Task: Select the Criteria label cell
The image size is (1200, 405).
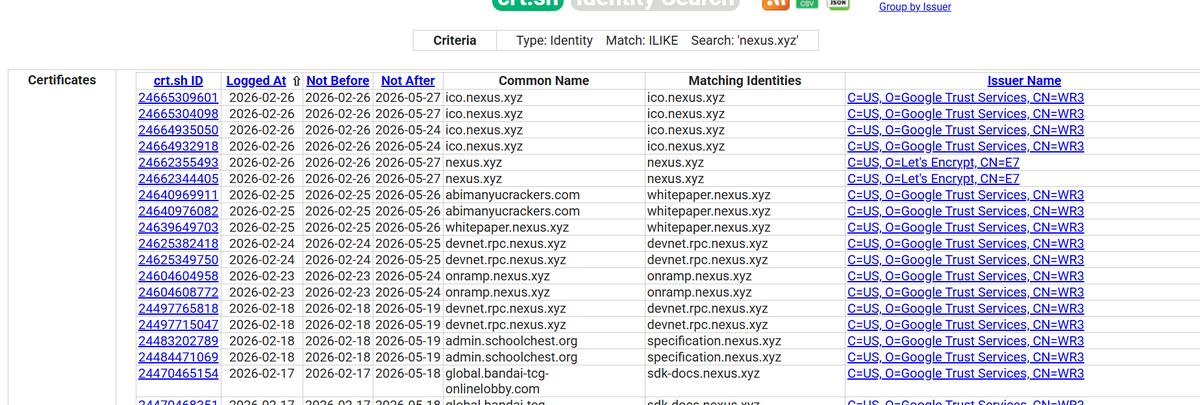Action: (454, 41)
